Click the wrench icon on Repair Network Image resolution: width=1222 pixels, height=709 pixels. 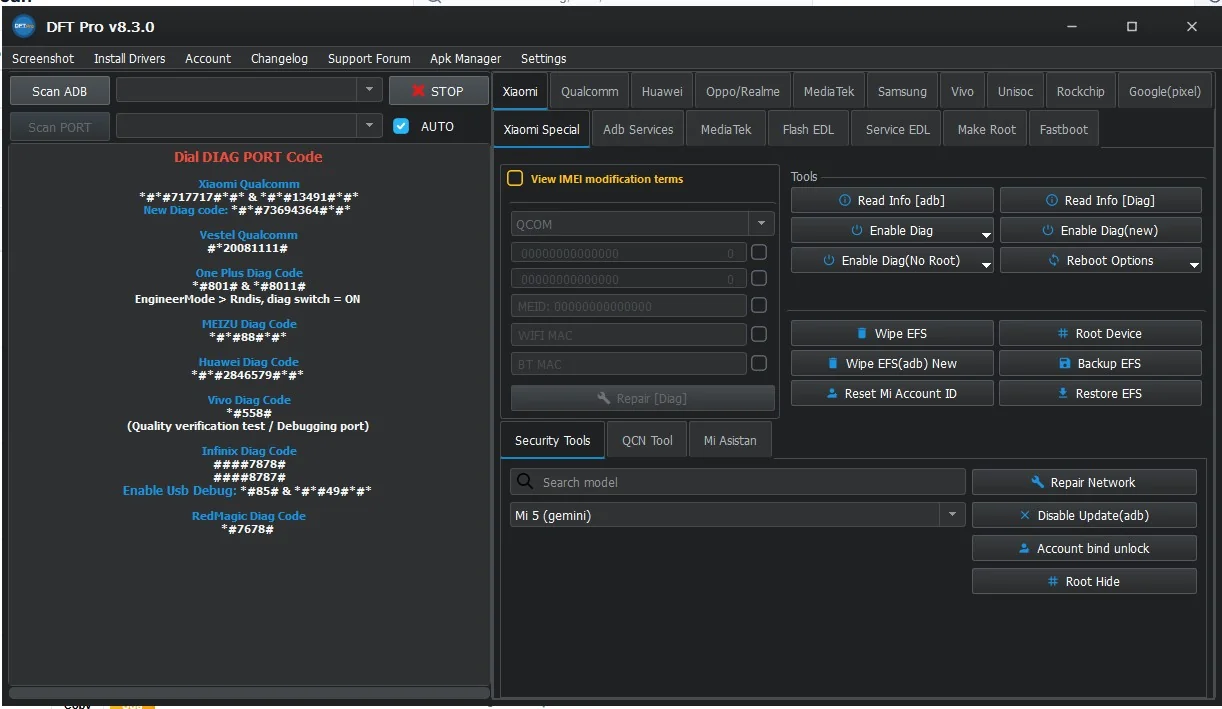click(1038, 482)
